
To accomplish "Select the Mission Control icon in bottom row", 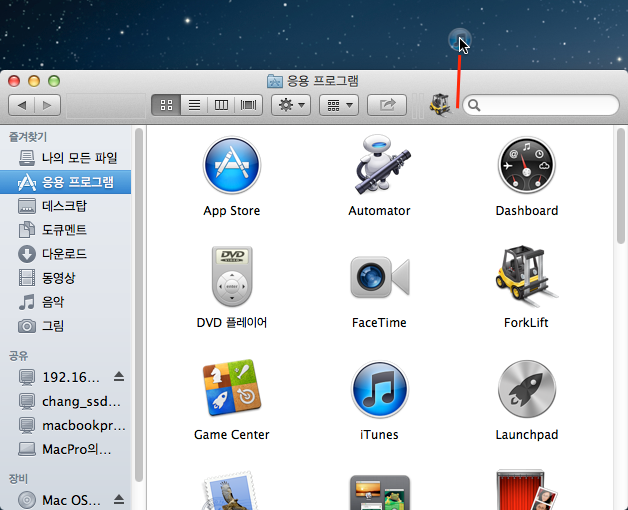I will click(379, 492).
